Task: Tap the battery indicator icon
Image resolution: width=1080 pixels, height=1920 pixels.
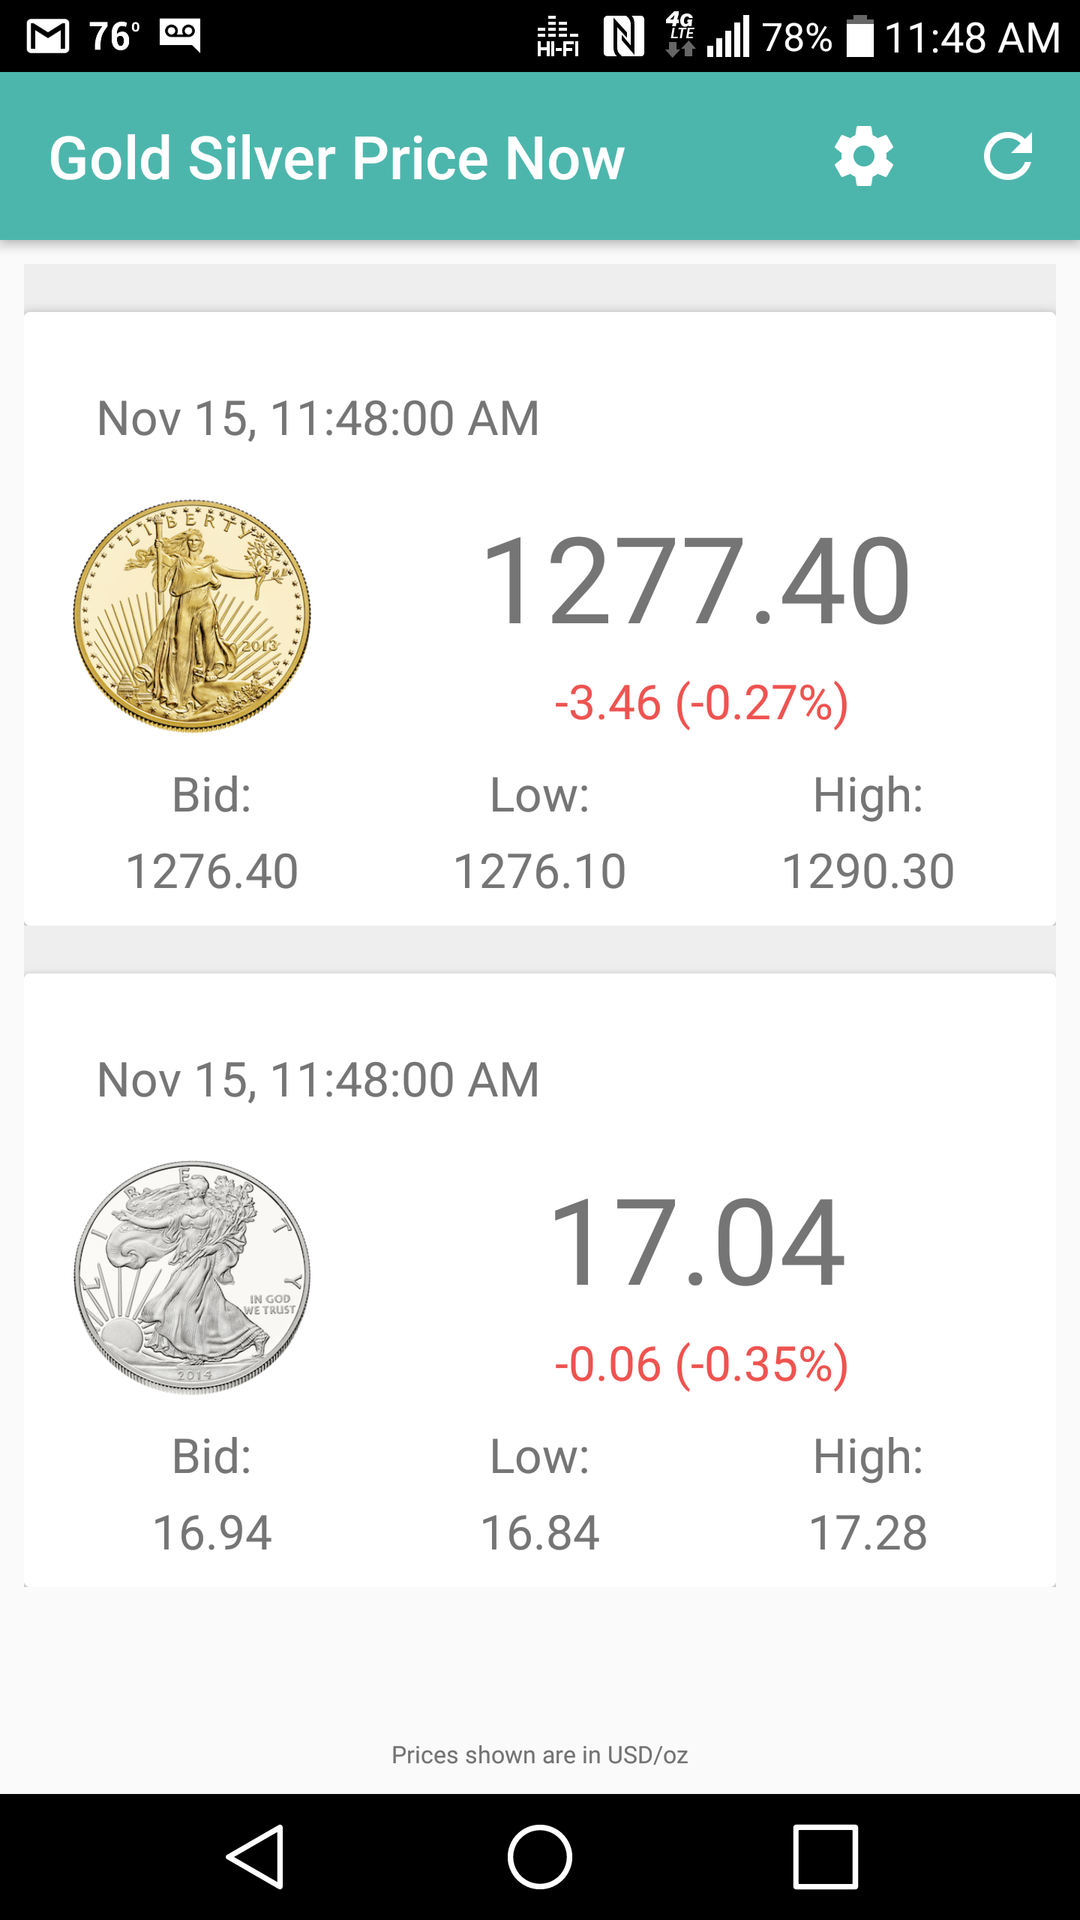Action: click(x=860, y=37)
